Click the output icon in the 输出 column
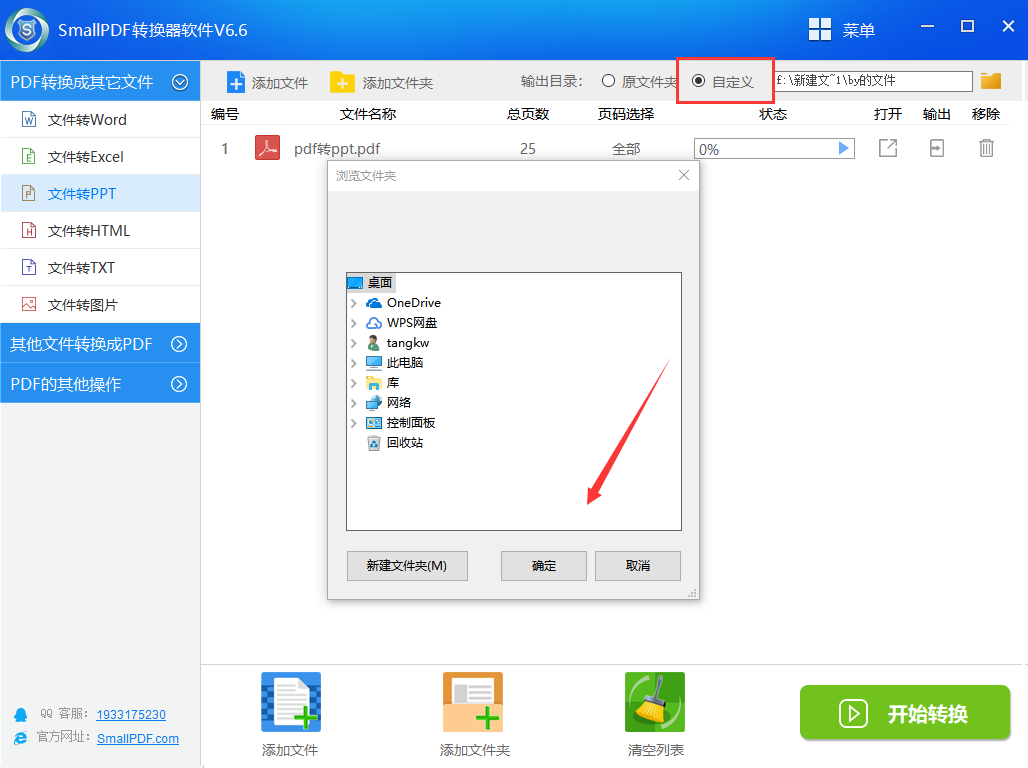Image resolution: width=1028 pixels, height=768 pixels. 936,148
